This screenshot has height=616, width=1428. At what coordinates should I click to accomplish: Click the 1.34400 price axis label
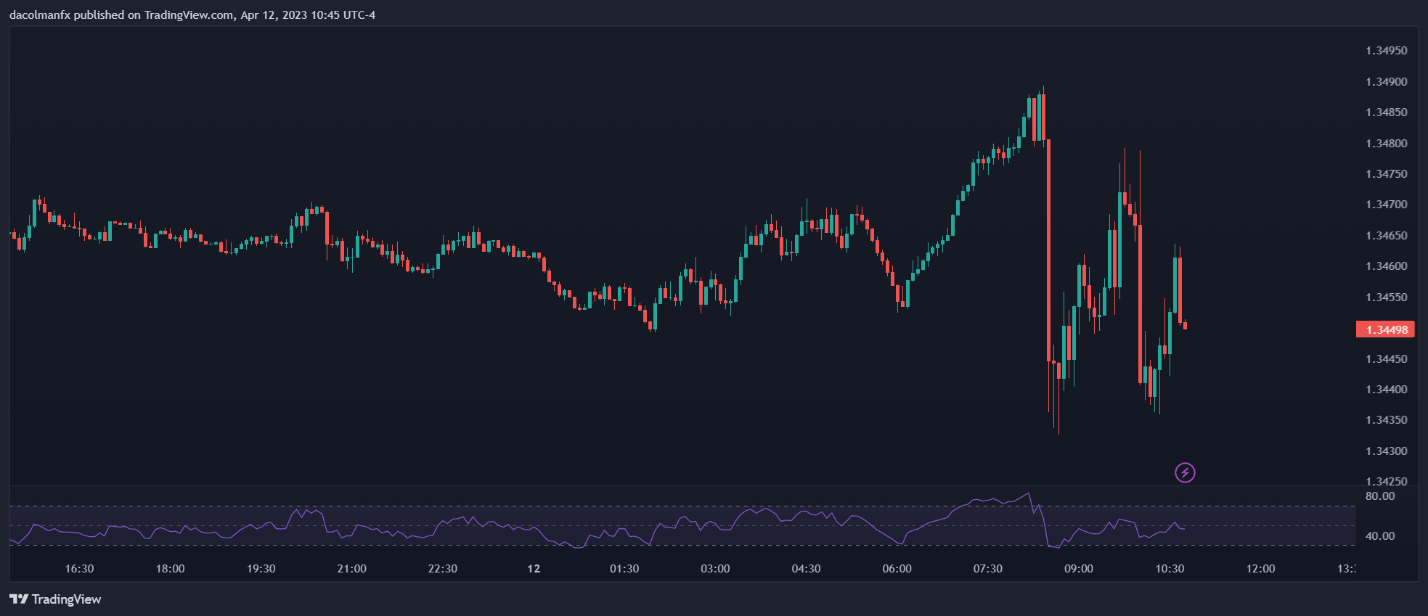(1386, 390)
